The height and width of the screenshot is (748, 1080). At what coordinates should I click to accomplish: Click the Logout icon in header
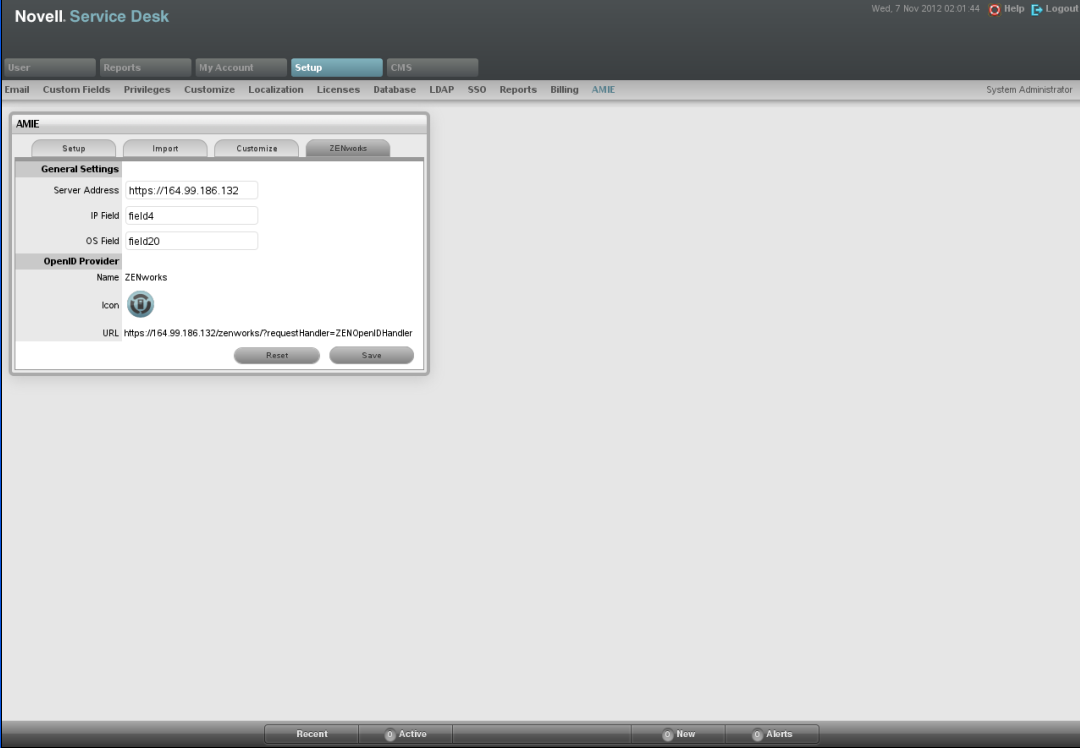tap(1037, 9)
